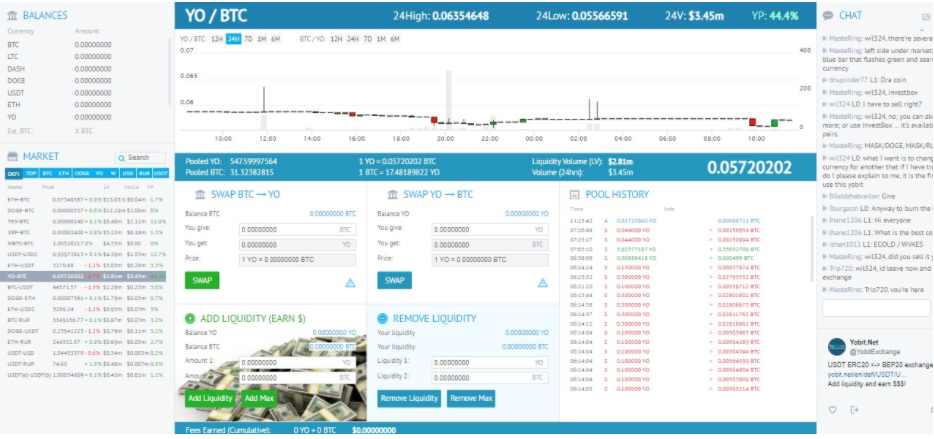Set BTC/YO chart to 24H
This screenshot has width=934, height=439.
[x=353, y=39]
